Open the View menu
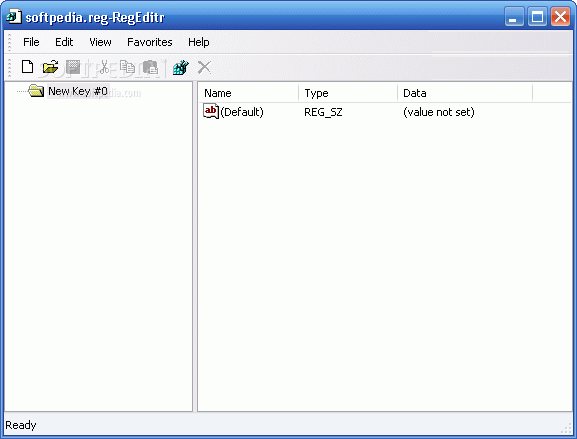Viewport: 577px width, 439px height. 100,42
